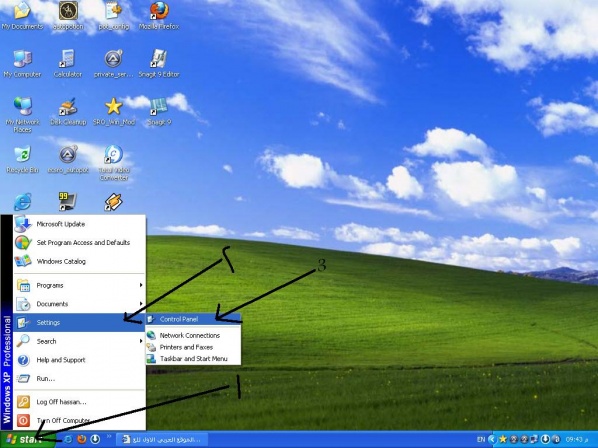This screenshot has width=598, height=448.
Task: Select Snagit 9 Editor desktop shortcut
Action: pos(159,63)
